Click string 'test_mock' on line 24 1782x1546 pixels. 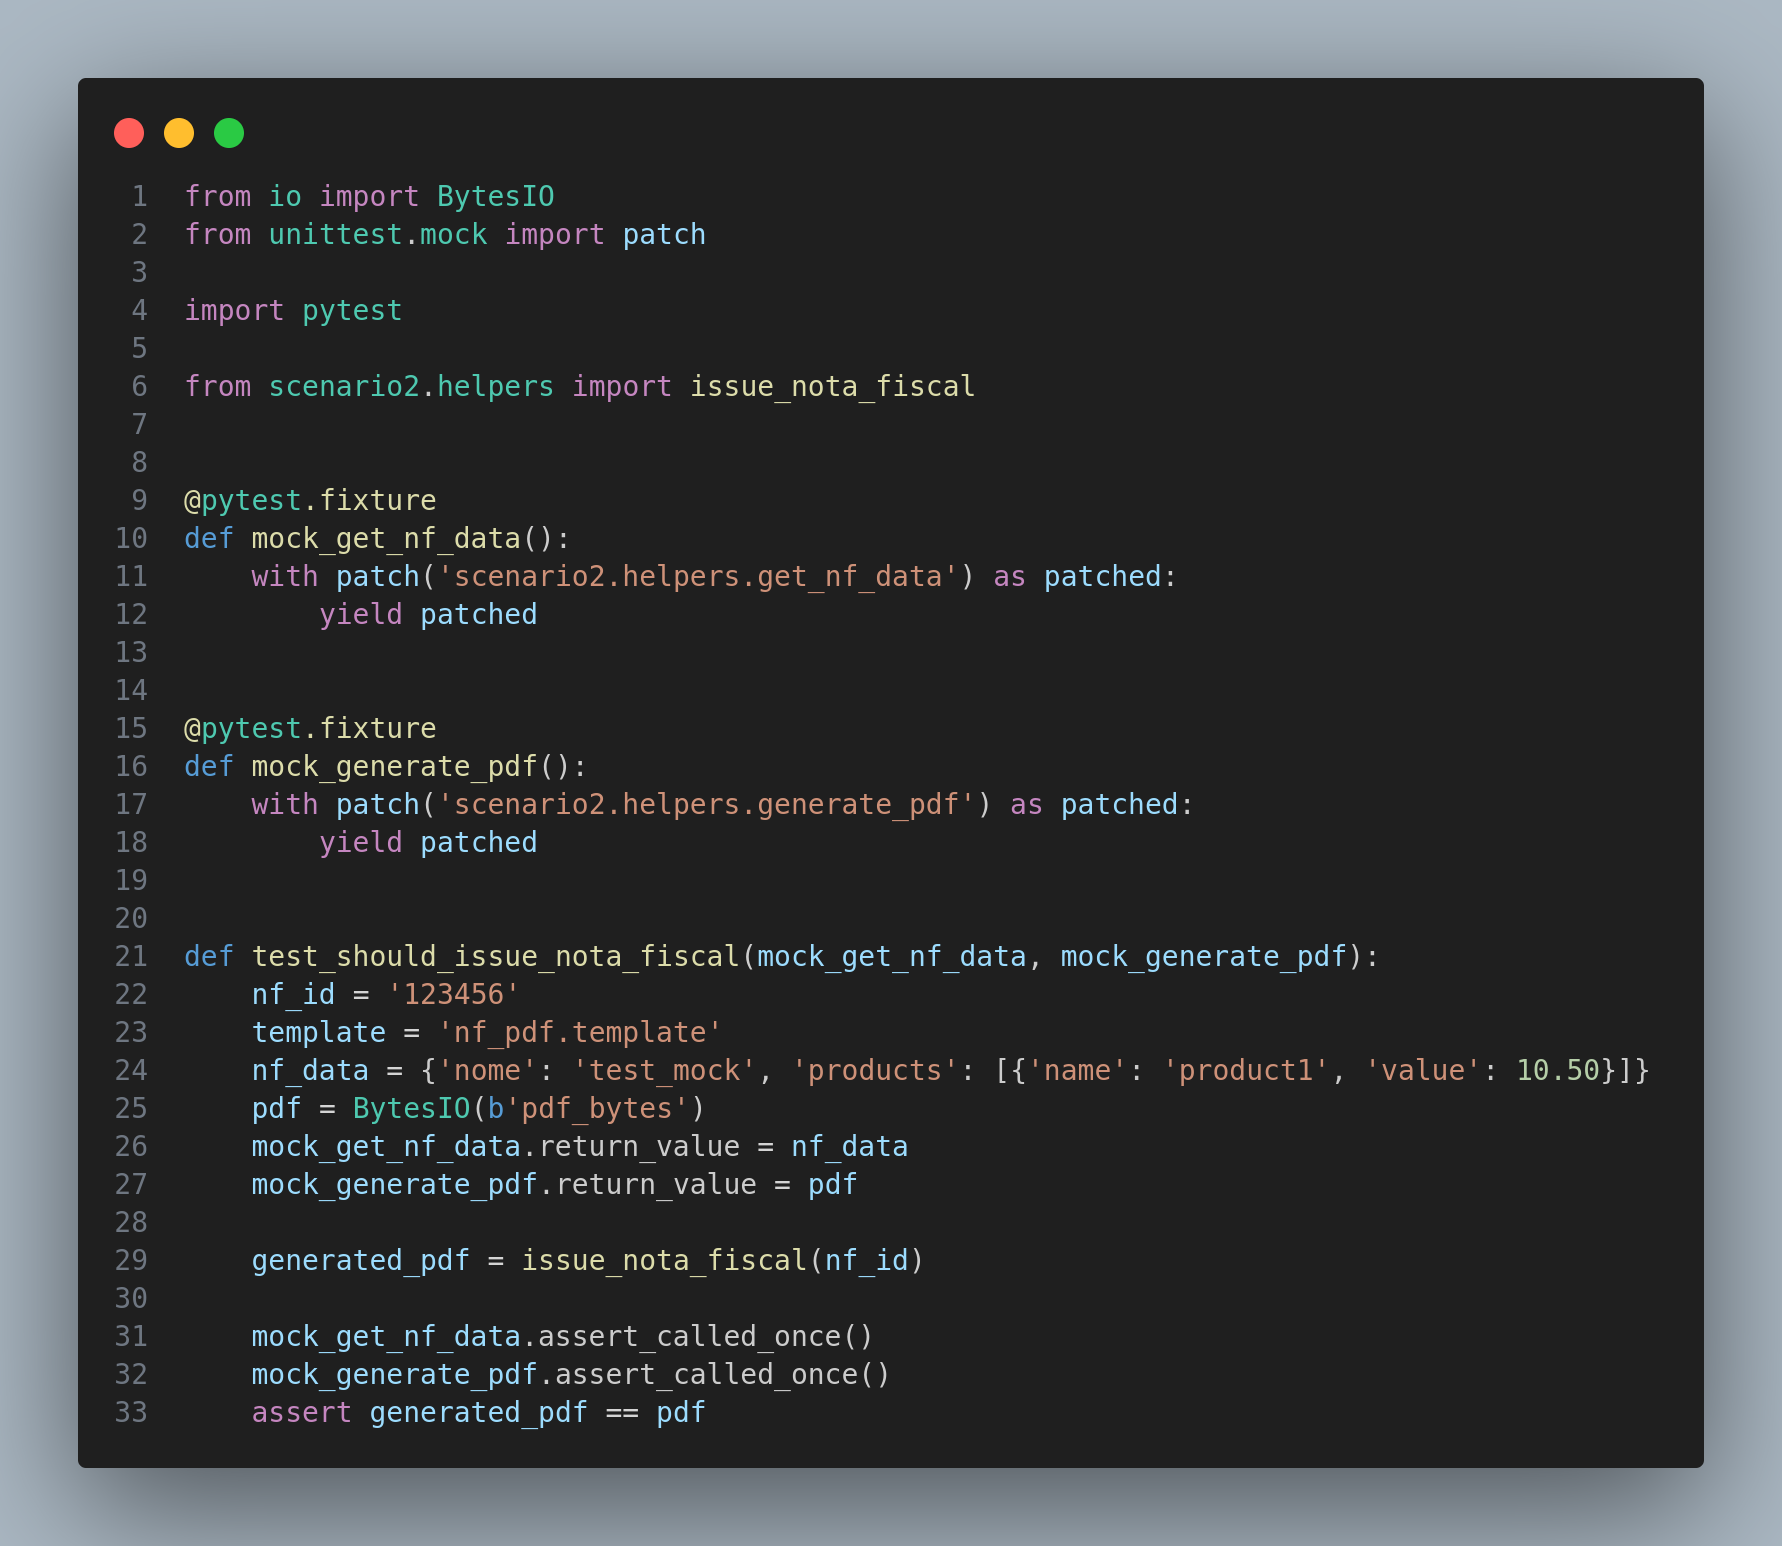[664, 1070]
